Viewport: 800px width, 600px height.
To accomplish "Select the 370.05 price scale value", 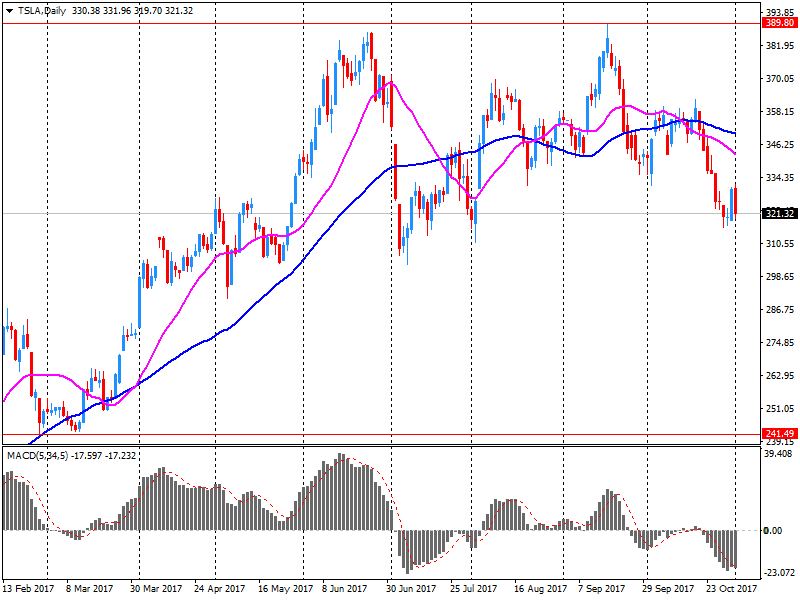I will point(780,78).
